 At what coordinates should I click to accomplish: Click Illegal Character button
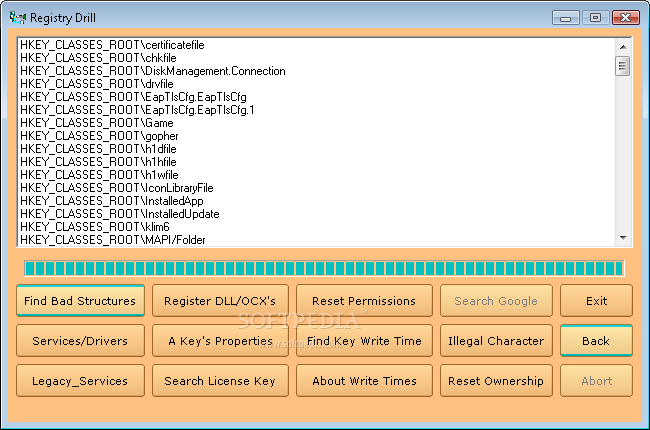tap(496, 341)
